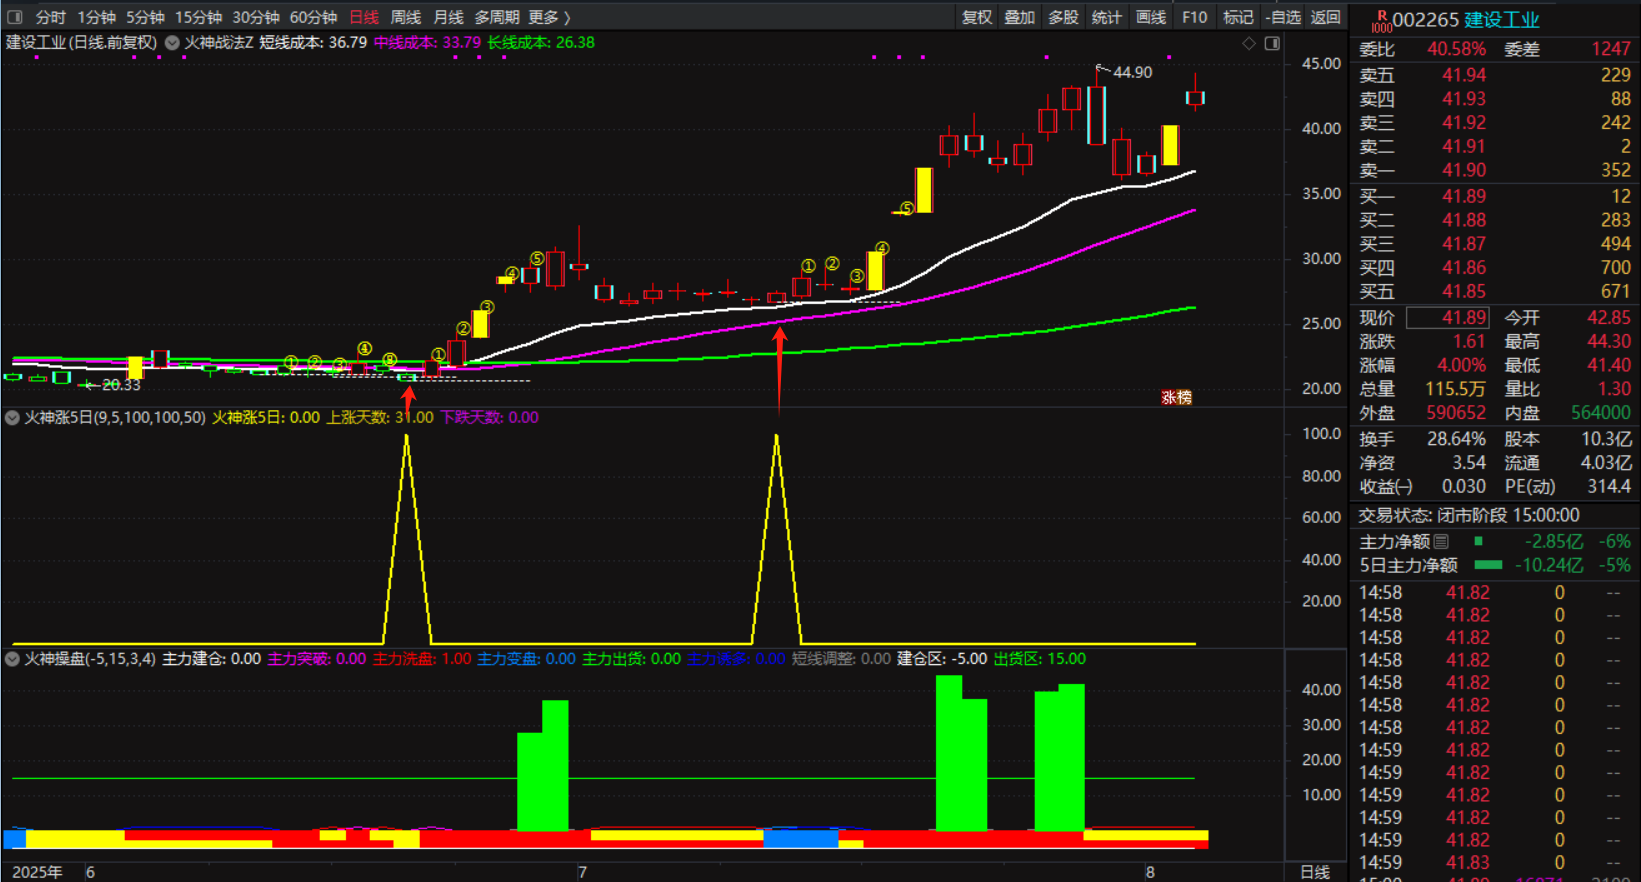
Task: Open the F10 company info button
Action: [x=1194, y=17]
